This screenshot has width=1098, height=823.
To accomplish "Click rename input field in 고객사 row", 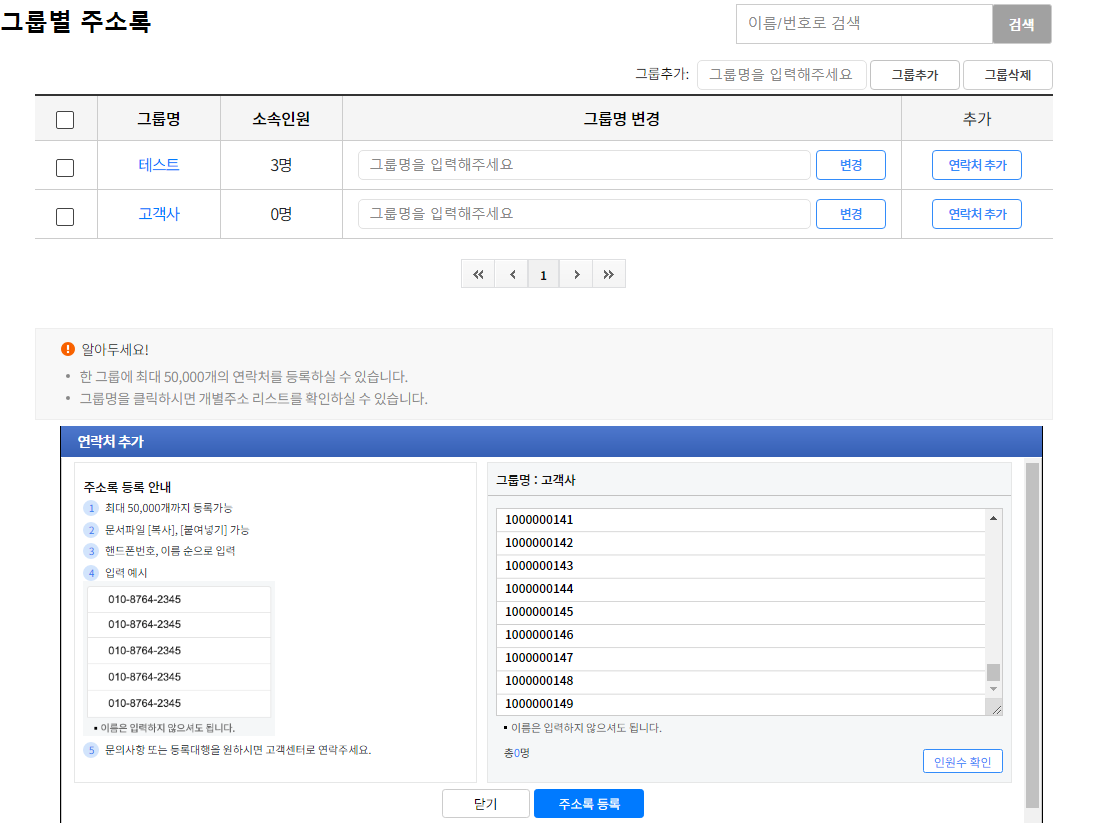I will pyautogui.click(x=584, y=214).
